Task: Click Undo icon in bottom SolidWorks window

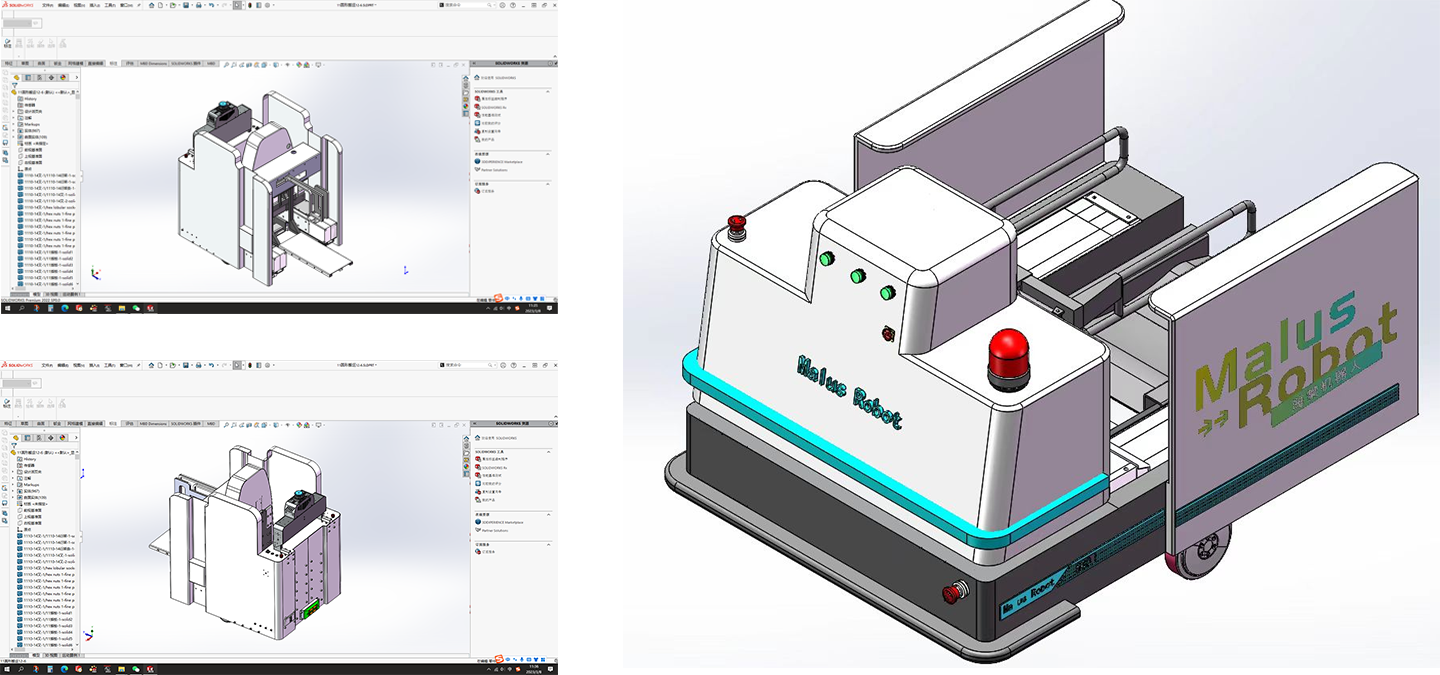Action: coord(211,366)
